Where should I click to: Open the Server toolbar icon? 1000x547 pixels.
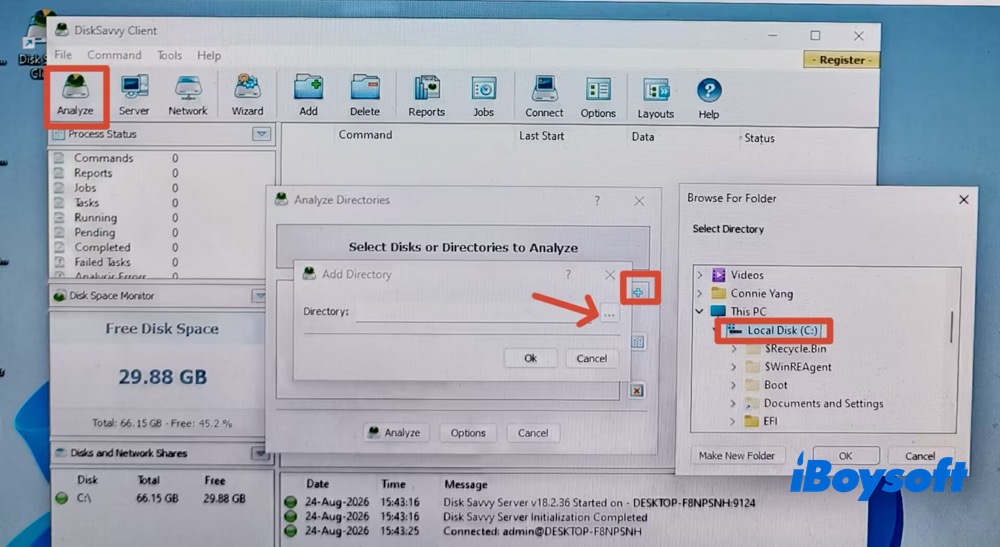click(134, 95)
